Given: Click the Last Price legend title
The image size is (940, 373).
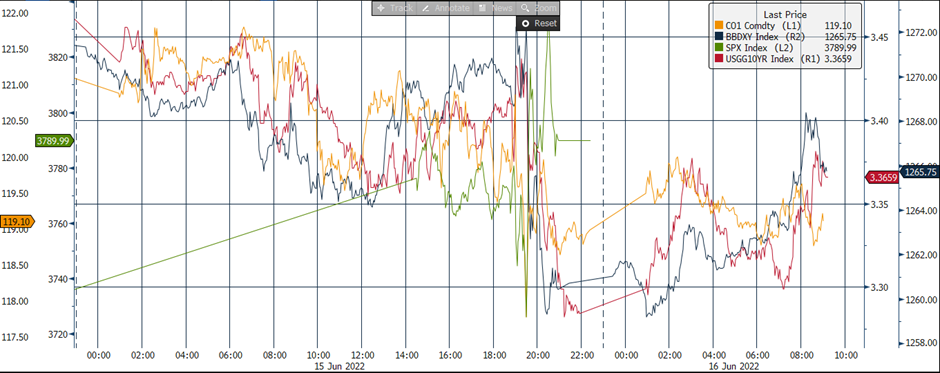Looking at the screenshot, I should tap(785, 14).
